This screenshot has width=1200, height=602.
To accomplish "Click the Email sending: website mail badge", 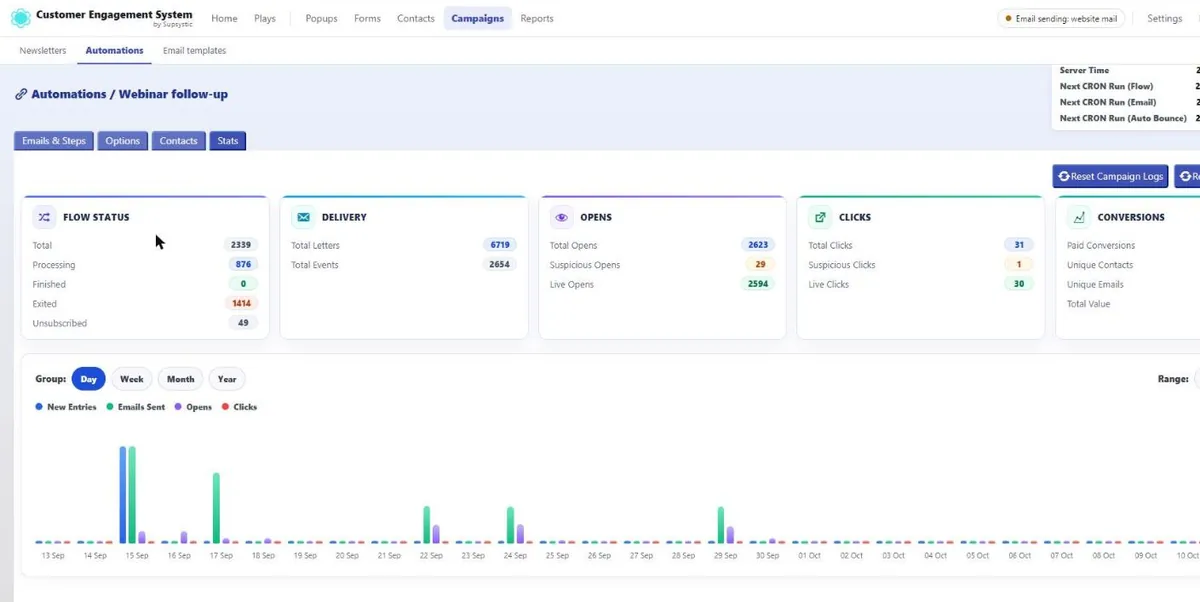I will point(1061,18).
